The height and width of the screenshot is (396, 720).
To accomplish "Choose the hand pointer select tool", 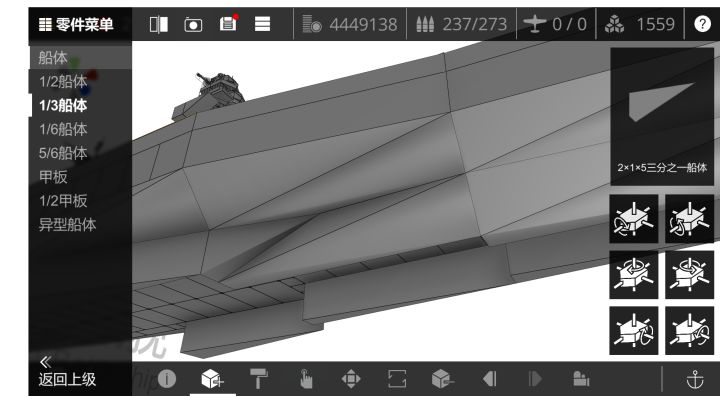I will [x=306, y=379].
